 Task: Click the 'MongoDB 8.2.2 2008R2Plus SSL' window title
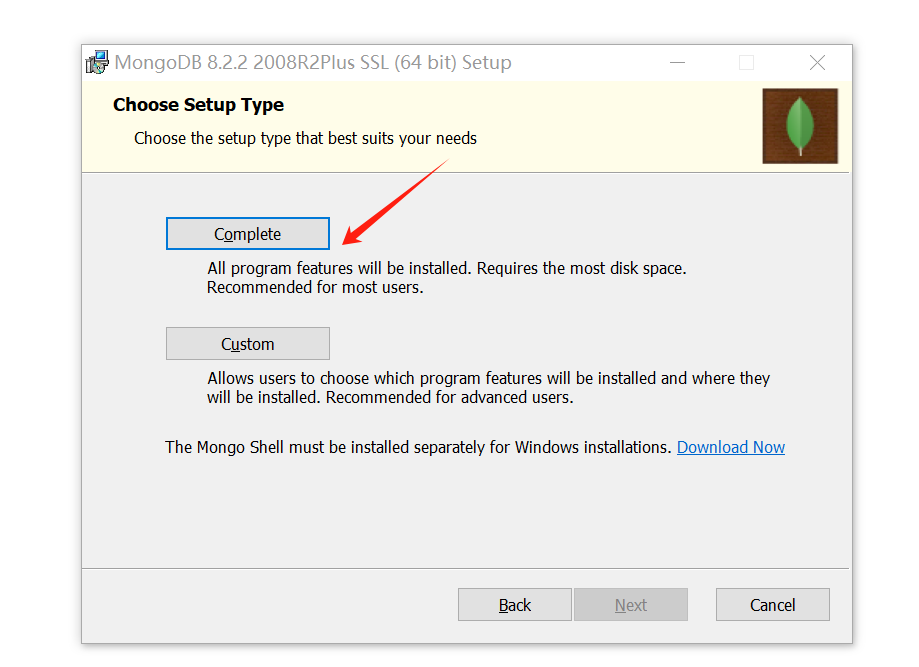click(313, 62)
